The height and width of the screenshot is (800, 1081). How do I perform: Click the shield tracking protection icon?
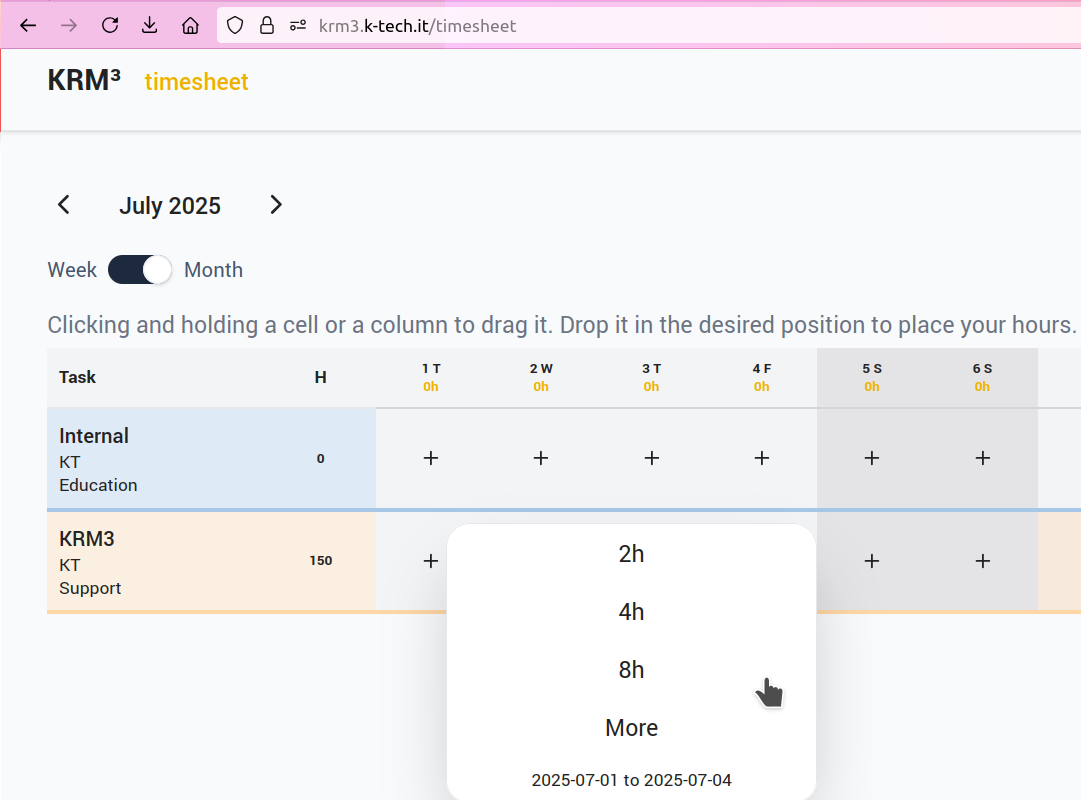coord(235,26)
